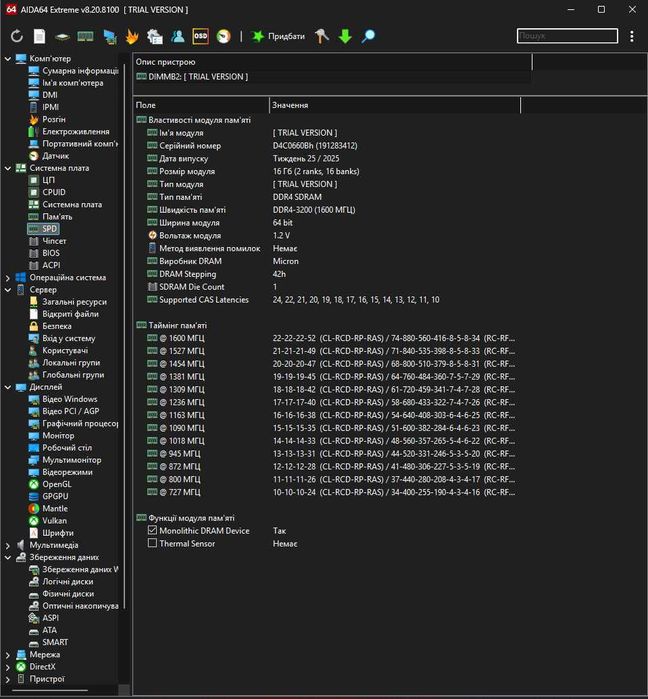The height and width of the screenshot is (699, 648).
Task: Select the Supported CAS Latencies row
Action: 325,300
